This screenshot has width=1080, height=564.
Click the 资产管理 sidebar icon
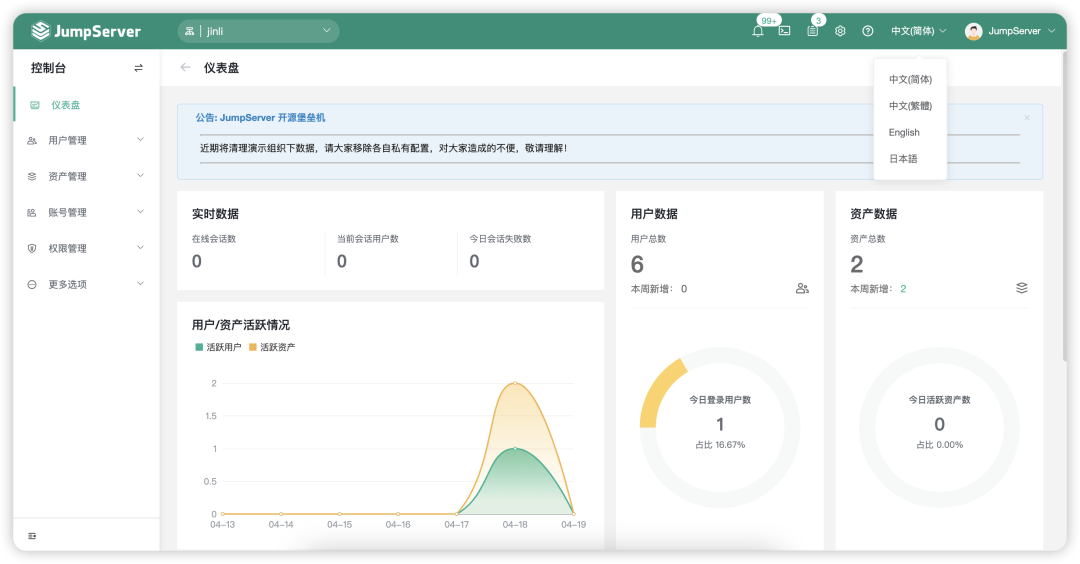(32, 176)
